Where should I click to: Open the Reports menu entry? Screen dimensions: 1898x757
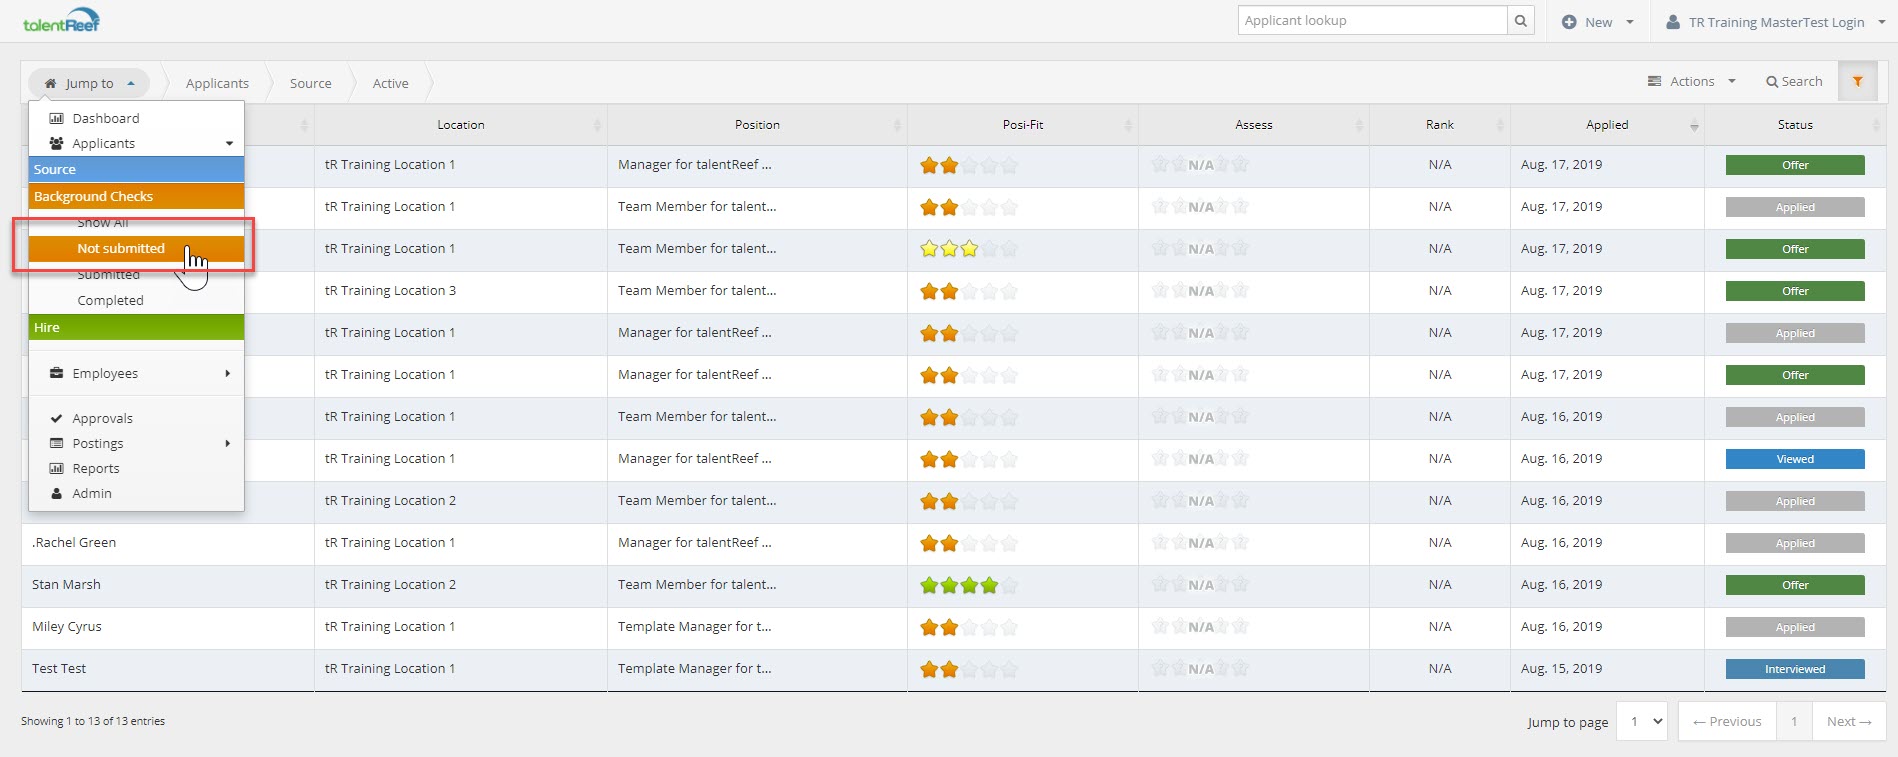(95, 468)
